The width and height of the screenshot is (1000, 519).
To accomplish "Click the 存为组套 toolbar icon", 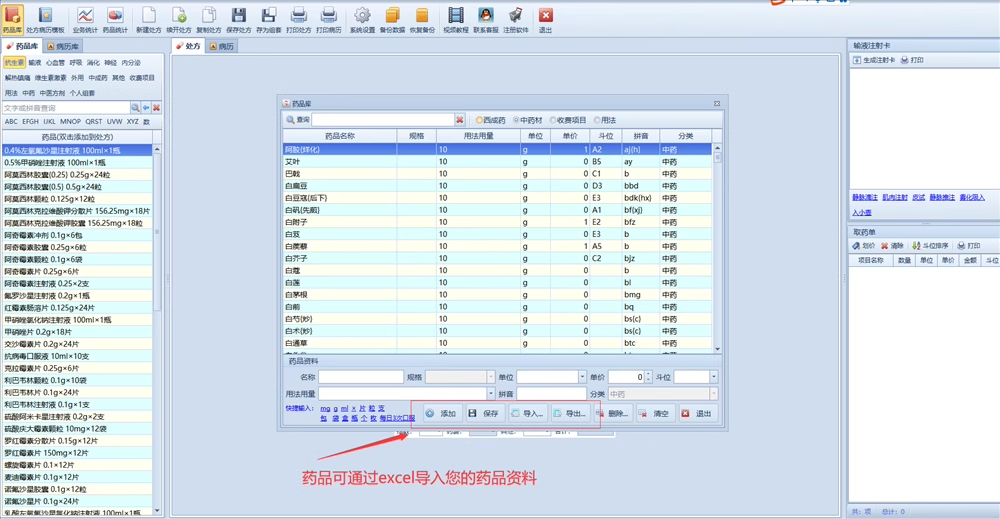I will pos(268,18).
